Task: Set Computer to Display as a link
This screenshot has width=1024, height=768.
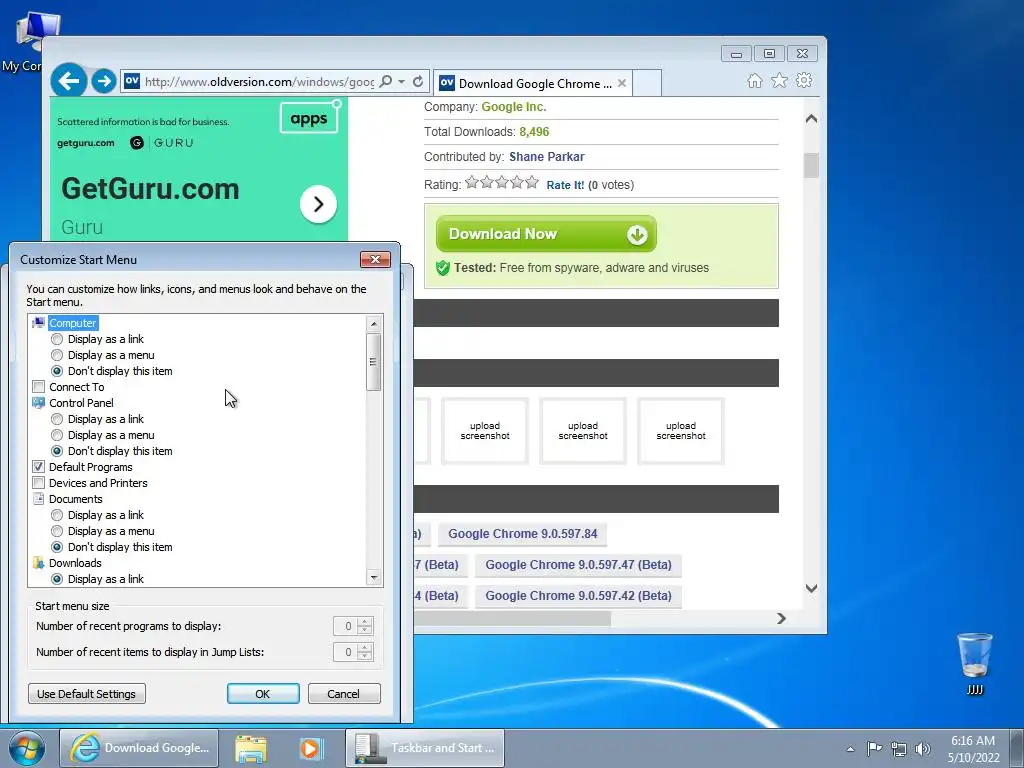Action: pos(57,339)
